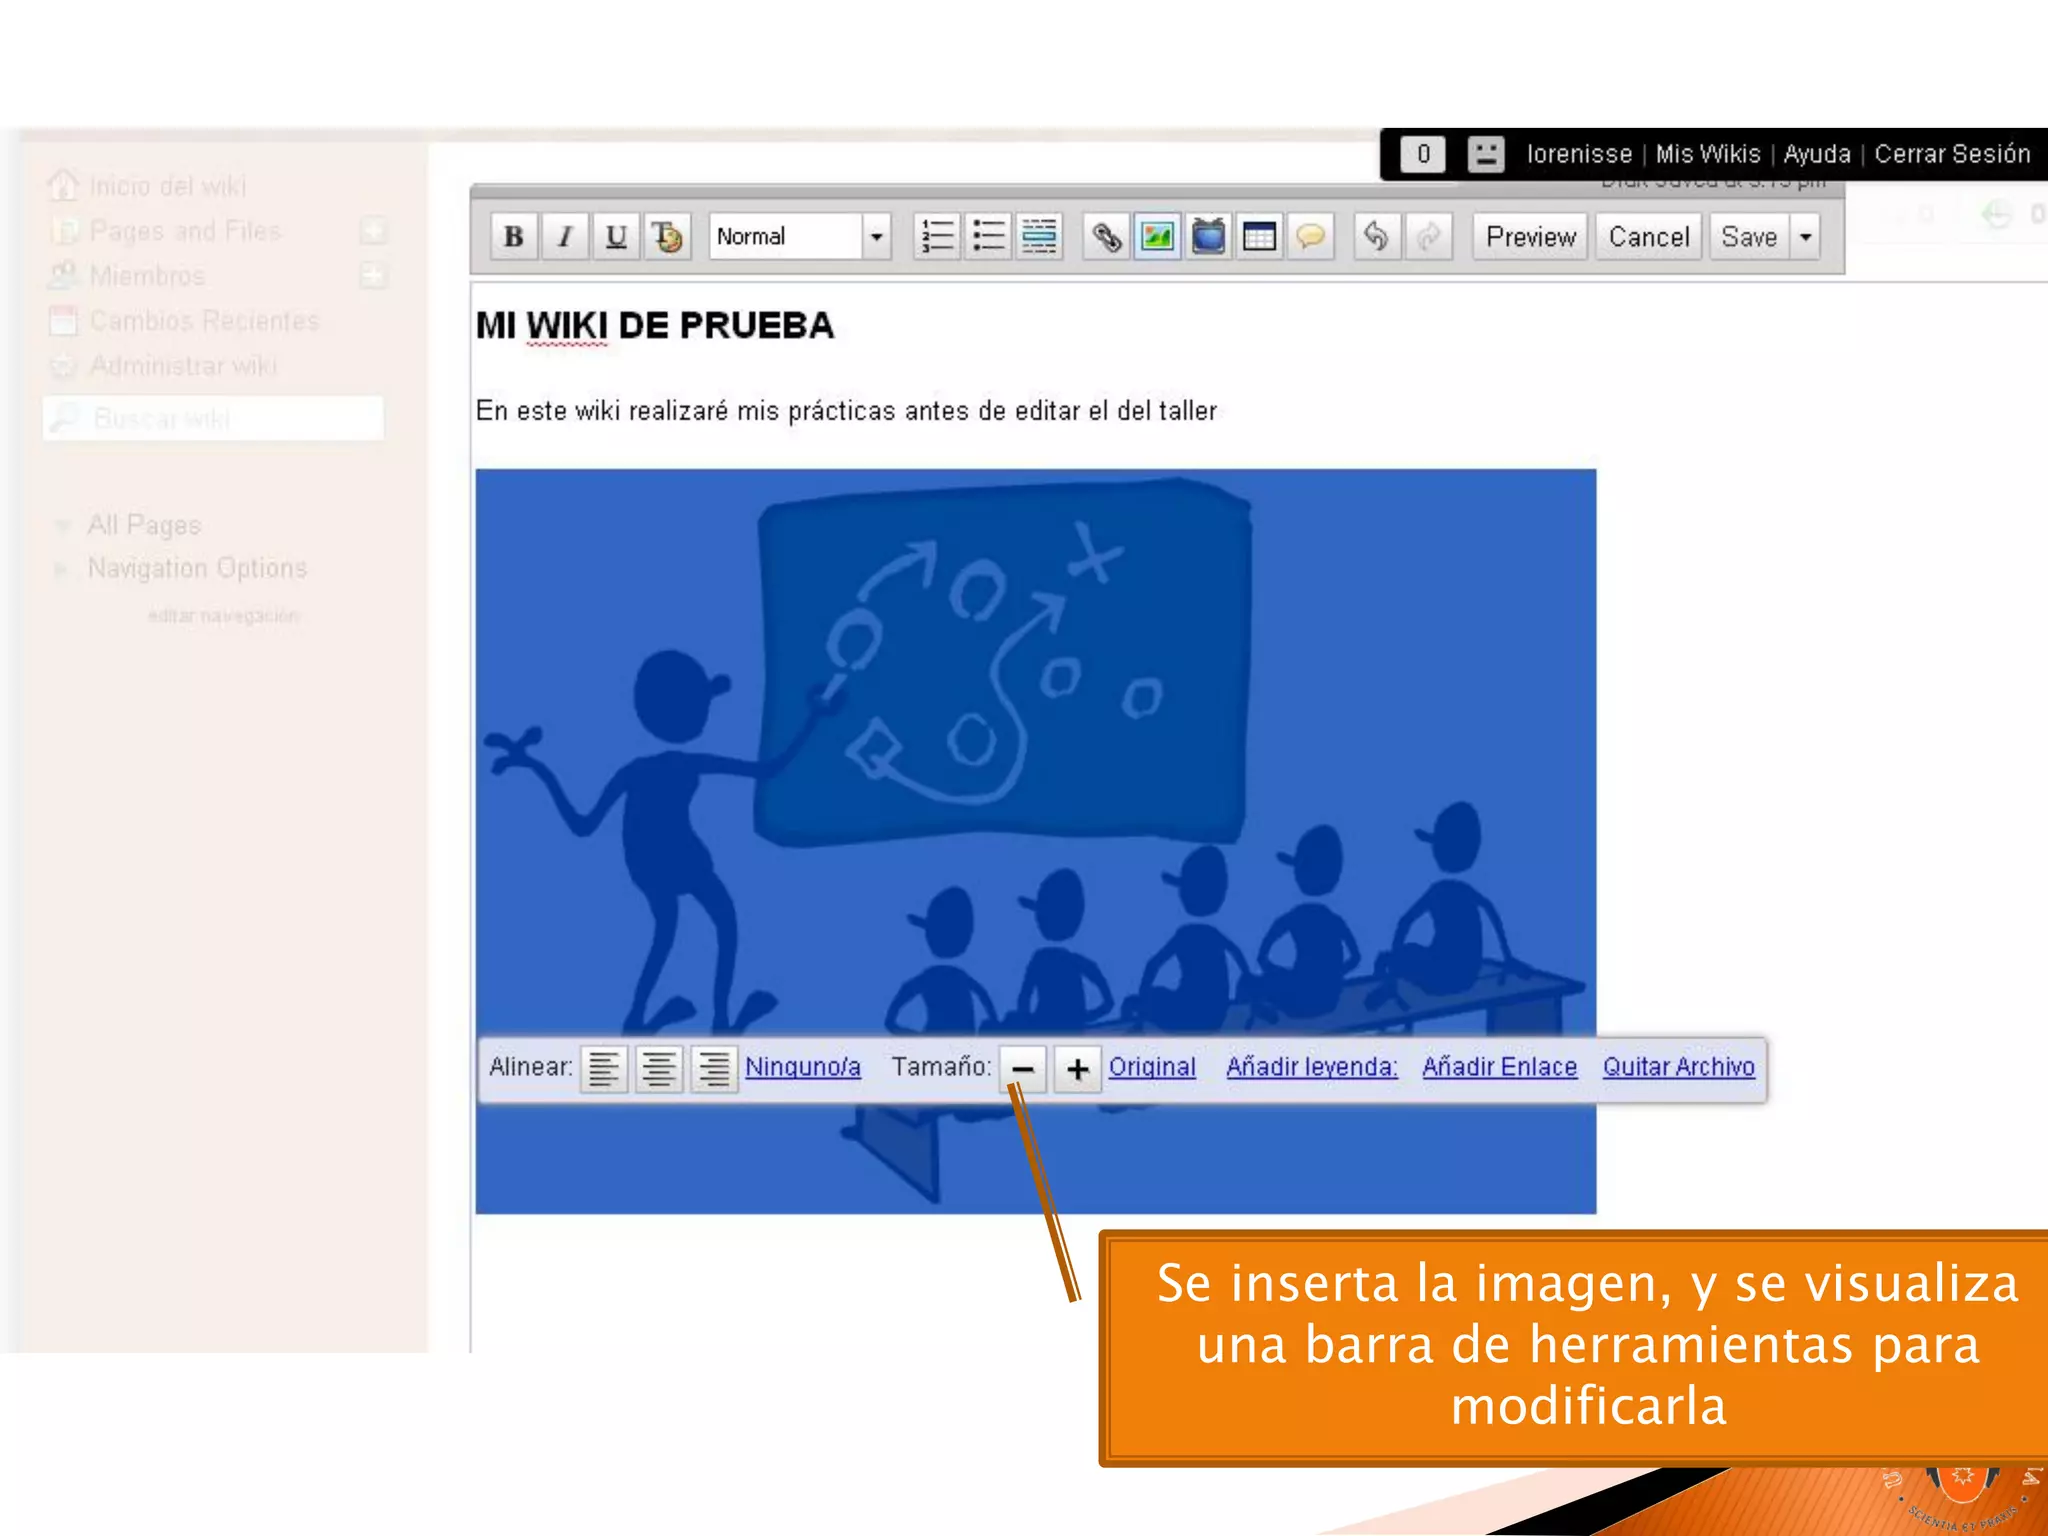Screen dimensions: 2048x1536
Task: Click the Save button
Action: point(1749,237)
